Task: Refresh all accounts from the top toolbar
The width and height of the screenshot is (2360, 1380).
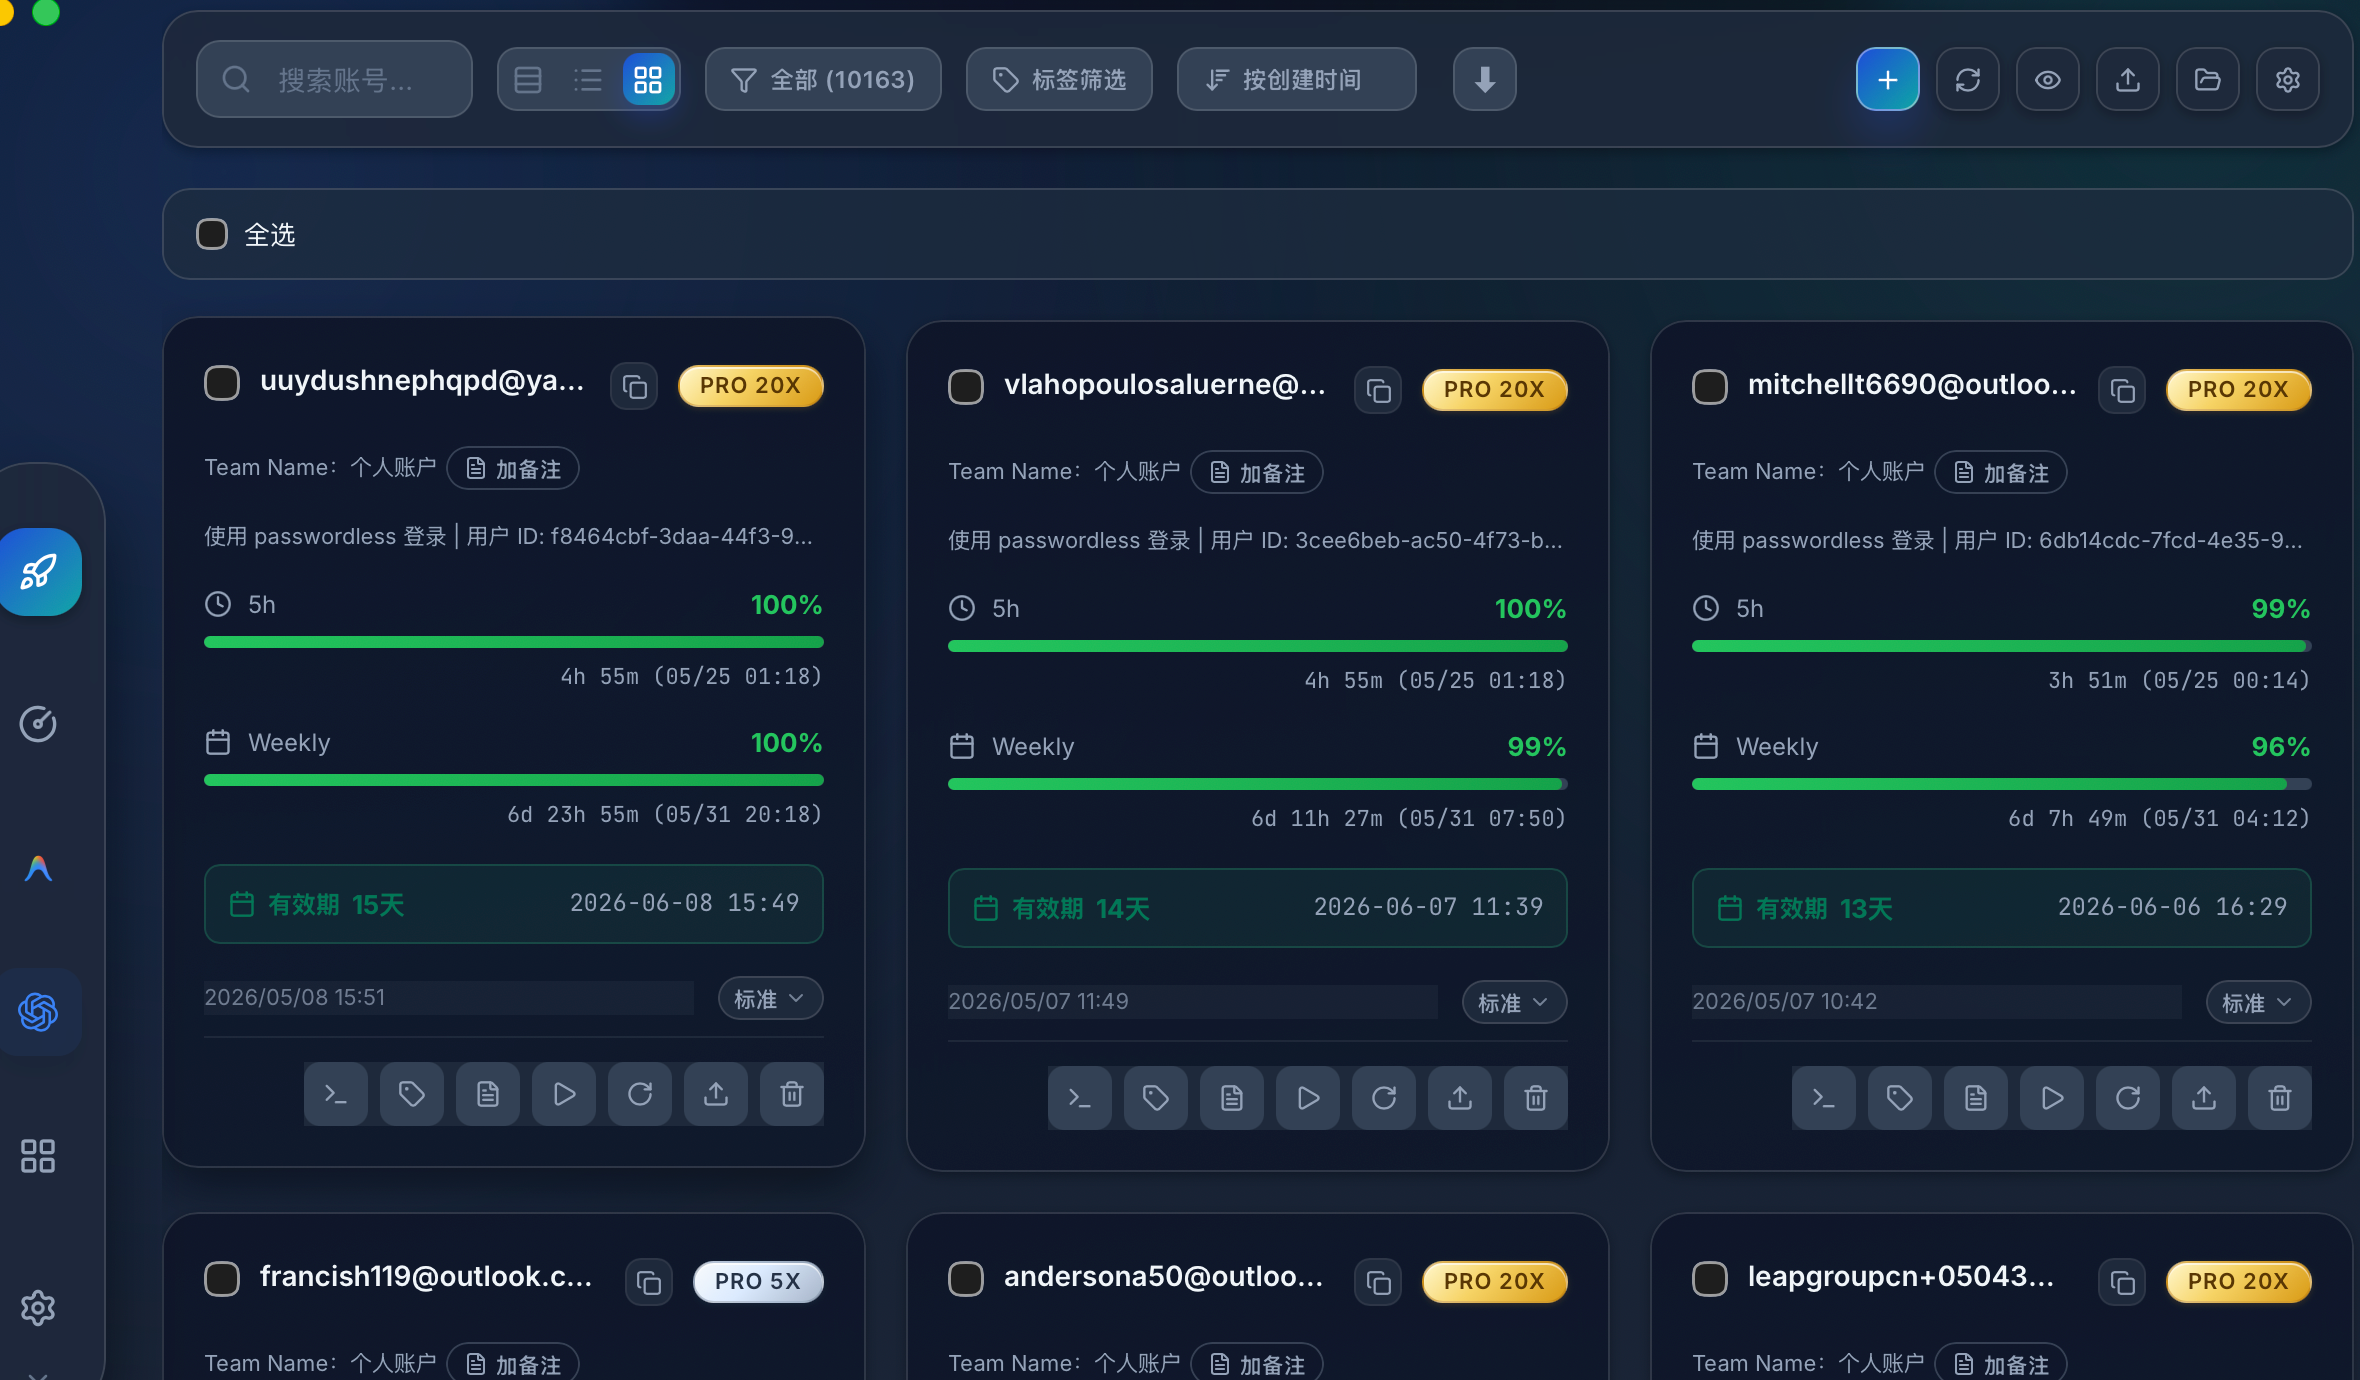Action: (1967, 79)
